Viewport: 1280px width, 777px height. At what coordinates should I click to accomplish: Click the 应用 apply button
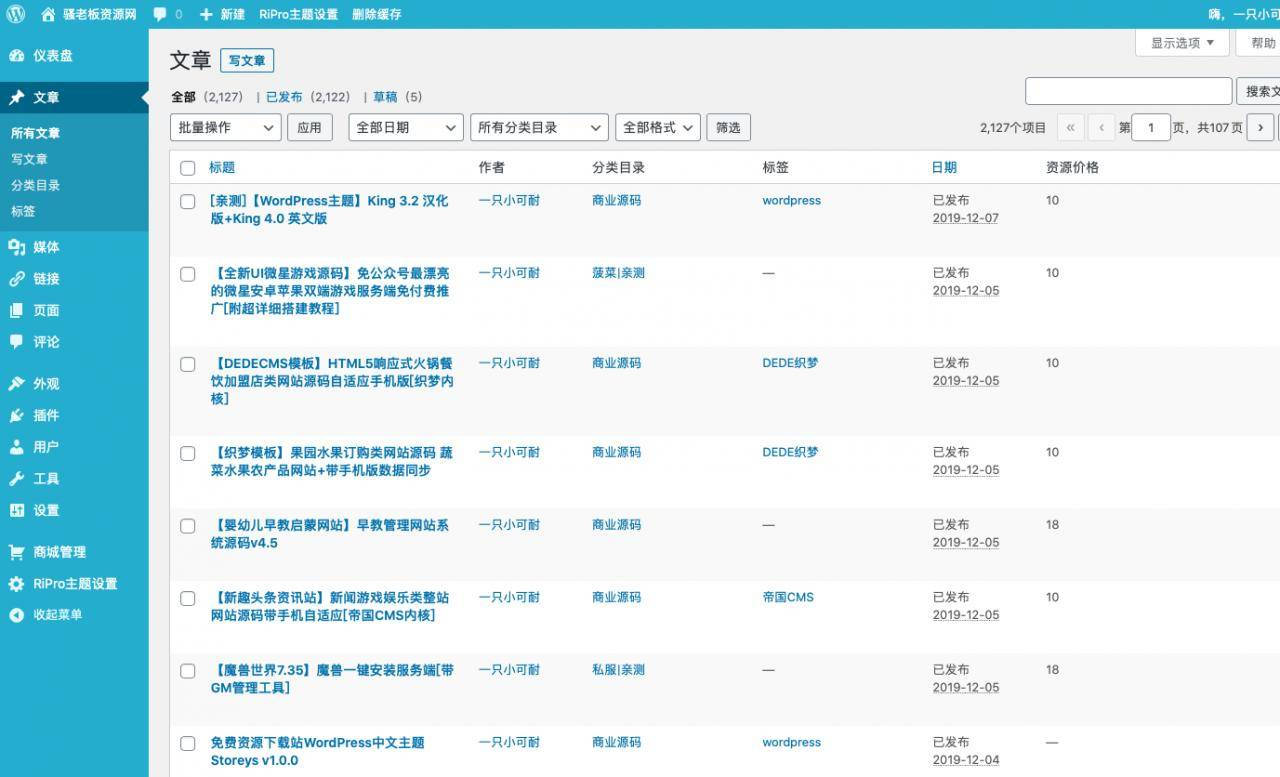point(310,128)
